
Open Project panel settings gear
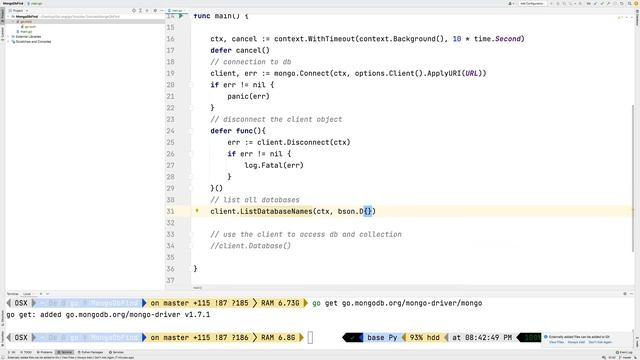(155, 10)
